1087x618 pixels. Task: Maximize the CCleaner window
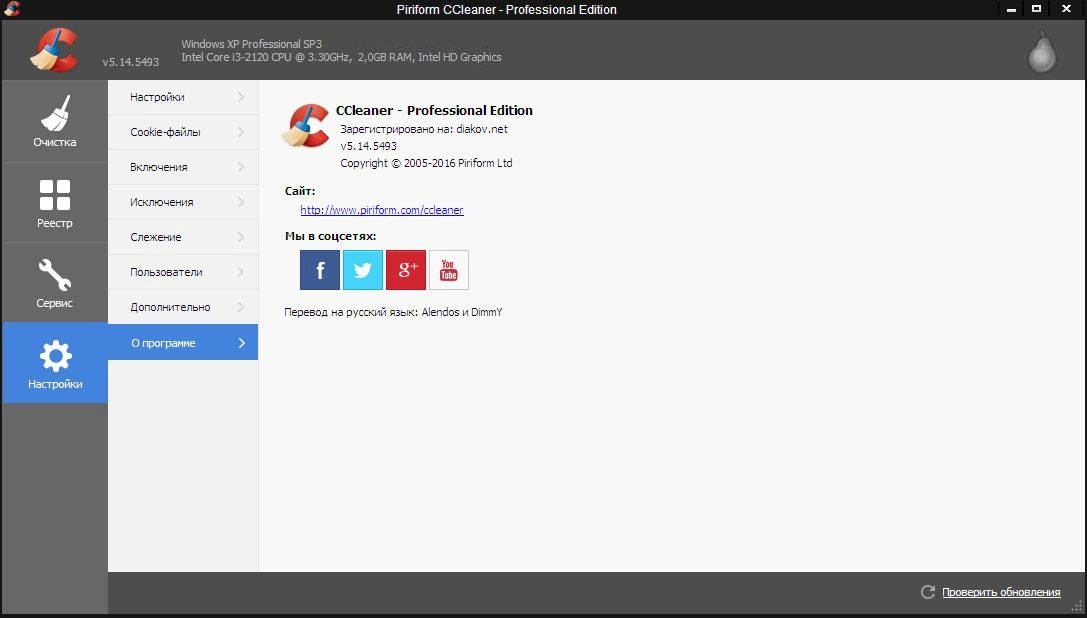coord(1036,9)
